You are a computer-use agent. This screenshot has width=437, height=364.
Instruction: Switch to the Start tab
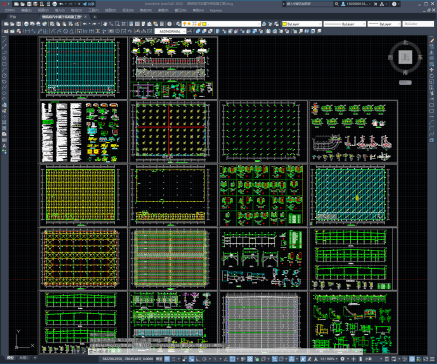click(x=13, y=17)
